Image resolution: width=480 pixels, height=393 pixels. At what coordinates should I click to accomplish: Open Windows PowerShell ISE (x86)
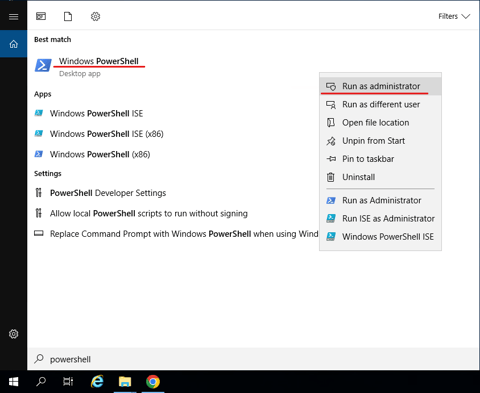(107, 134)
